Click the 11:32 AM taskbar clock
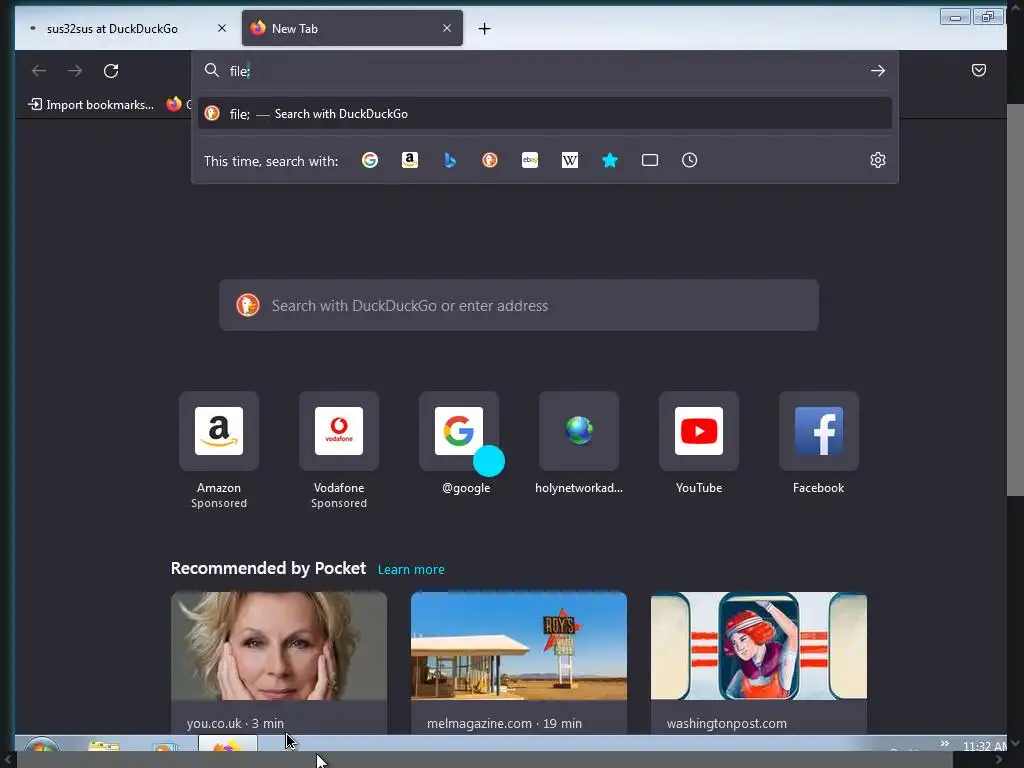Image resolution: width=1024 pixels, height=768 pixels. (984, 746)
